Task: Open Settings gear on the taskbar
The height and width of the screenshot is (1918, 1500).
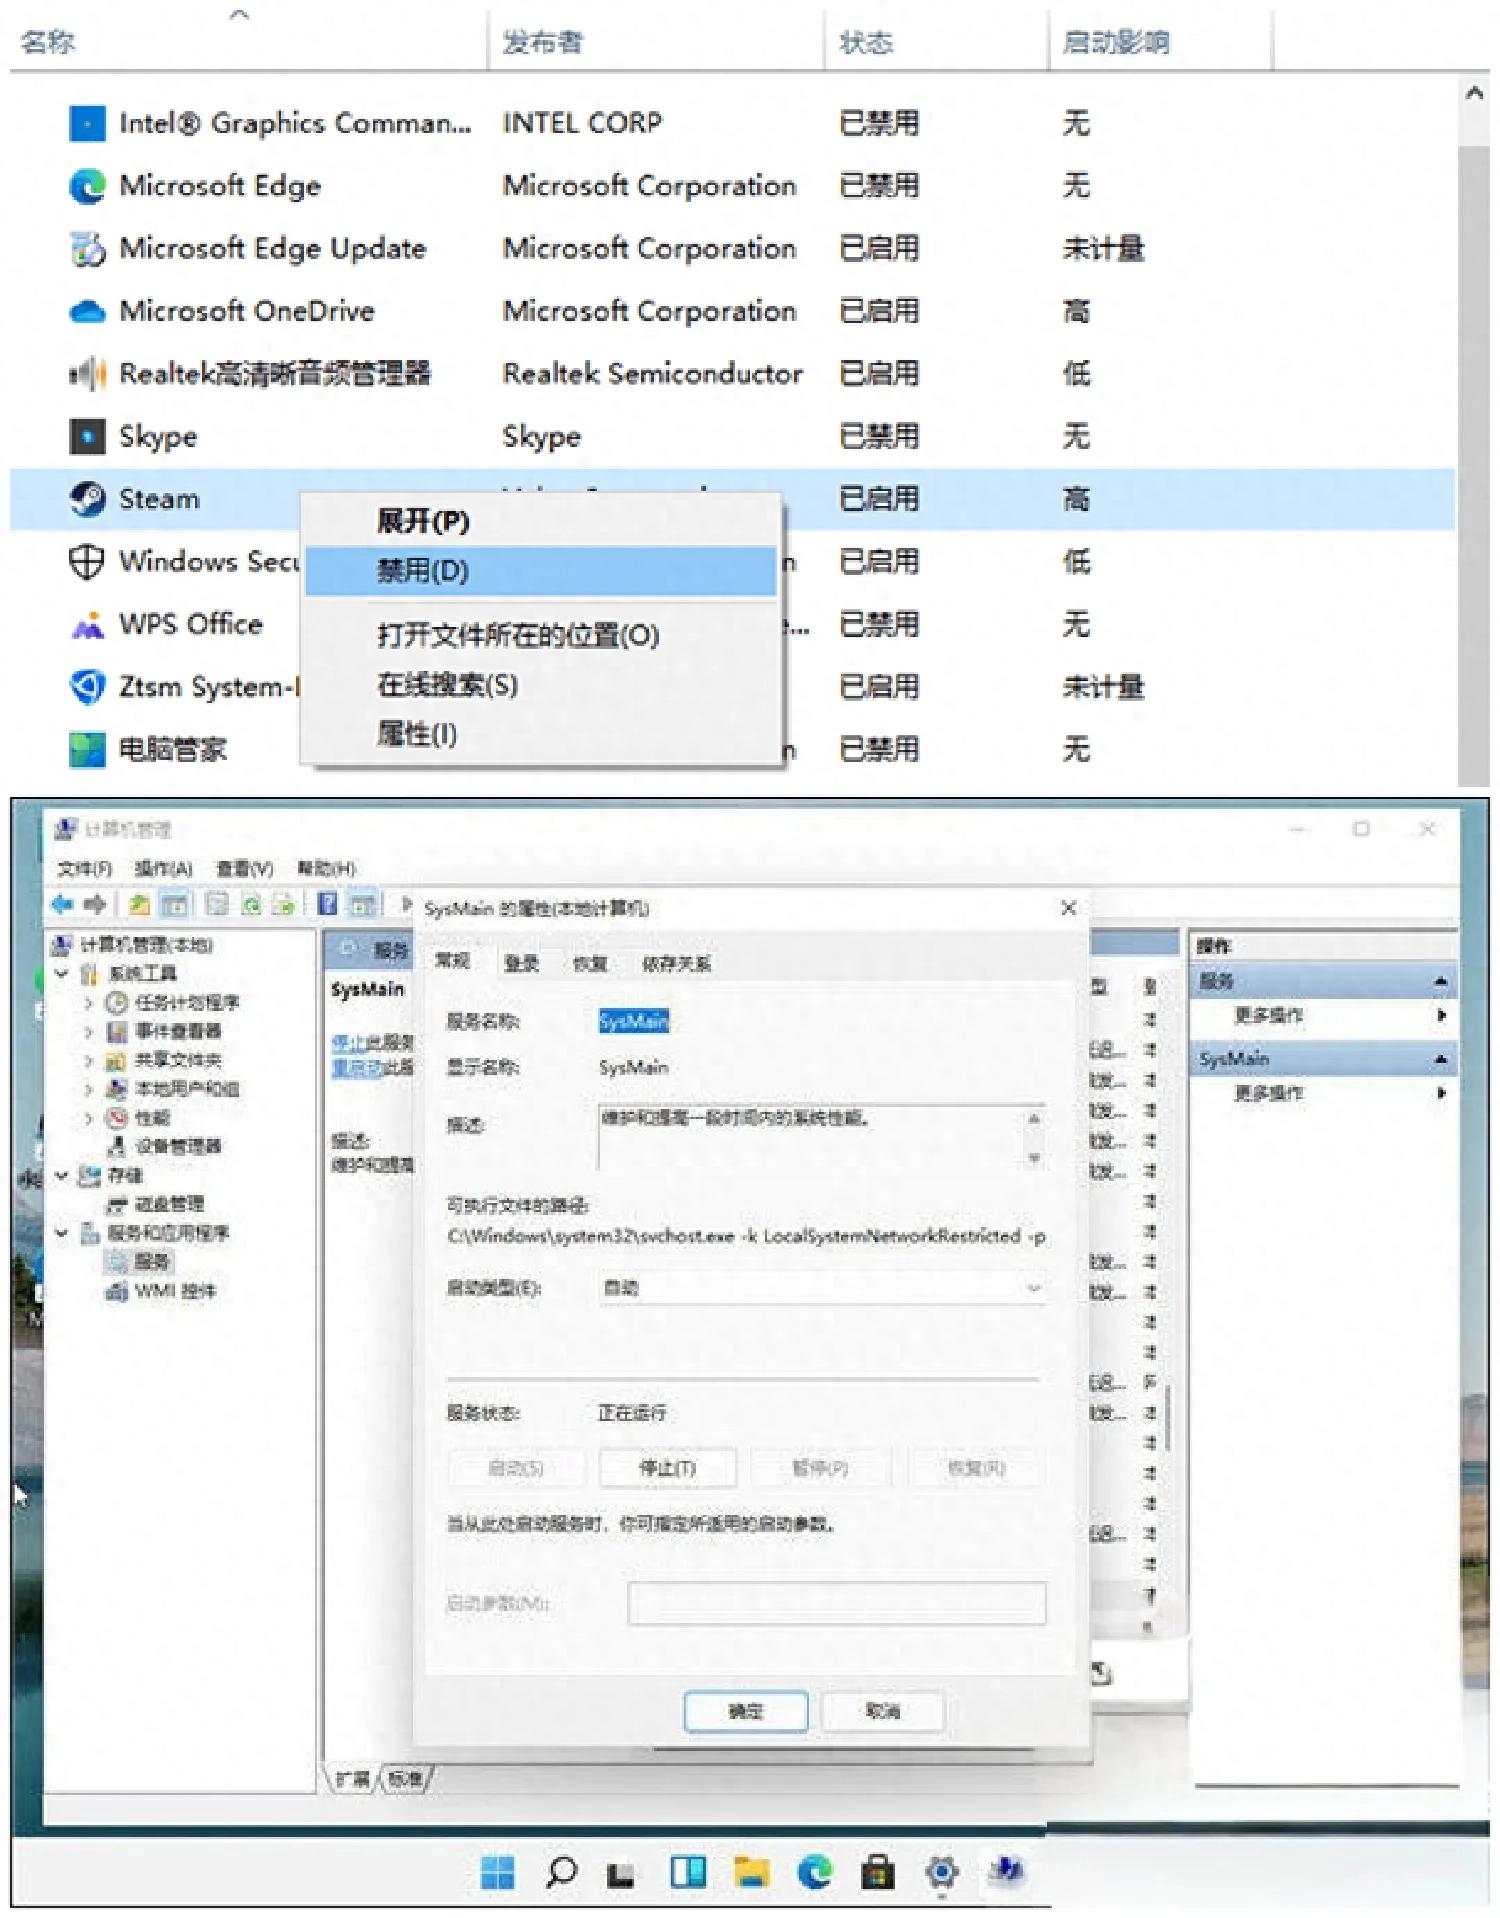Action: click(x=942, y=1872)
